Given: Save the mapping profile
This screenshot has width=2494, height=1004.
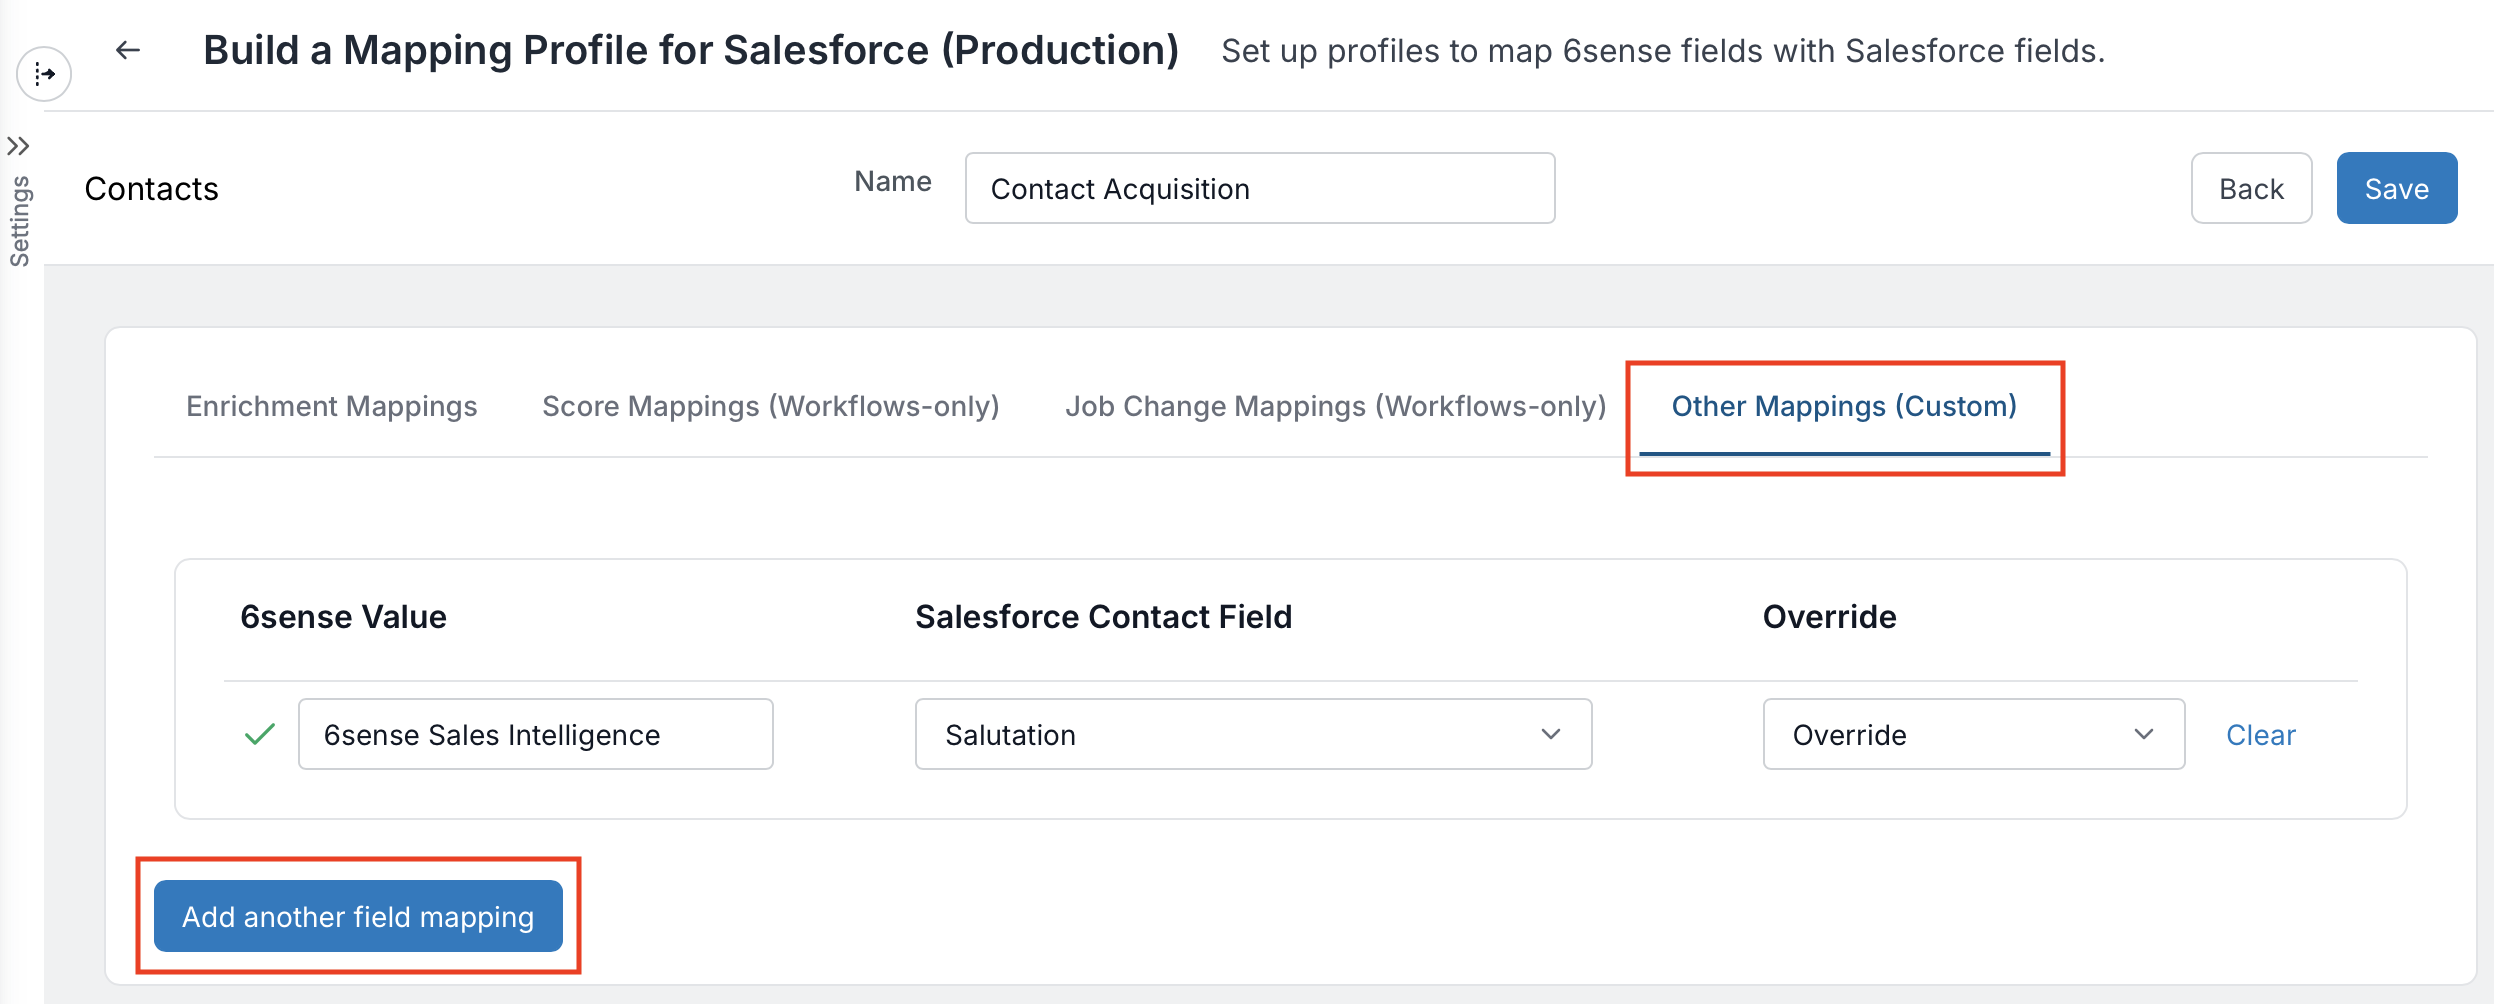Looking at the screenshot, I should [x=2396, y=188].
